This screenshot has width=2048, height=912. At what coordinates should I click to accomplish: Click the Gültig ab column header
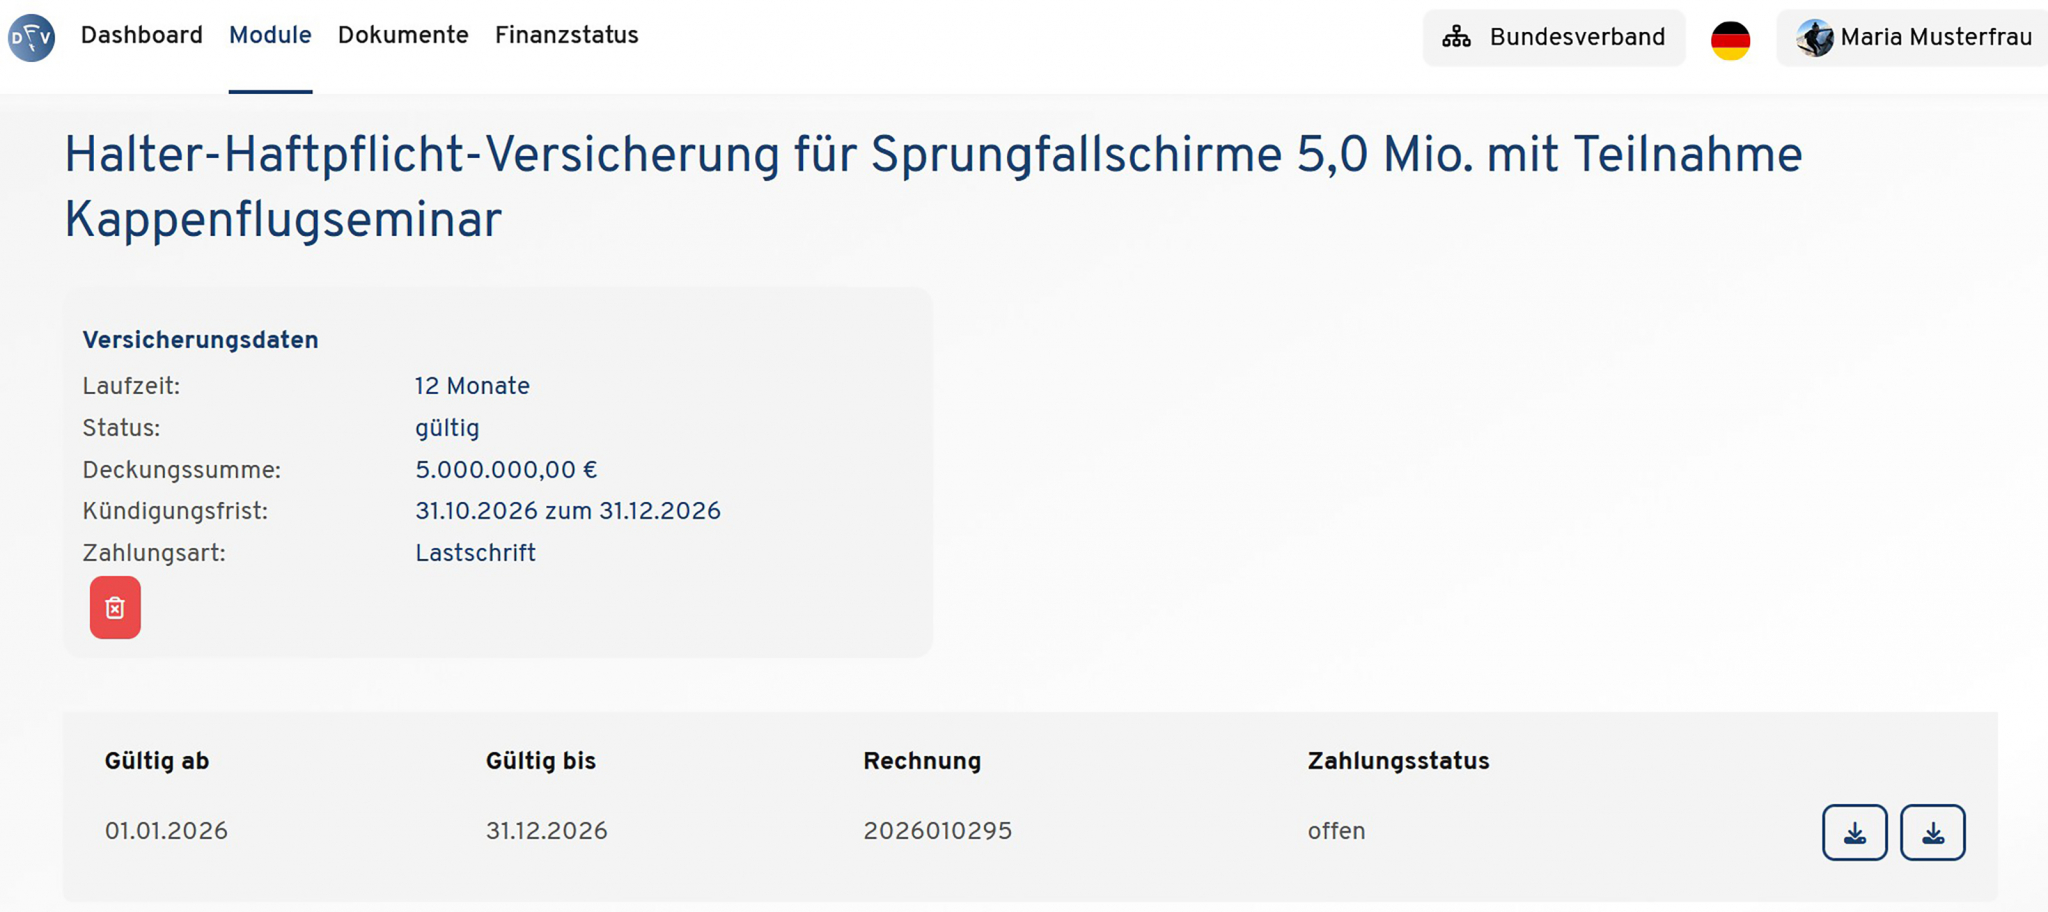pos(157,761)
